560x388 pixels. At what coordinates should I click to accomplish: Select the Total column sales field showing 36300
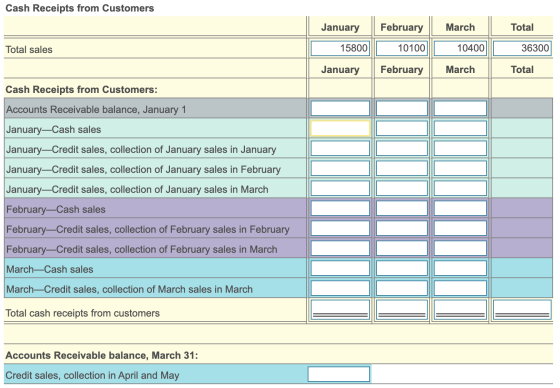[522, 48]
